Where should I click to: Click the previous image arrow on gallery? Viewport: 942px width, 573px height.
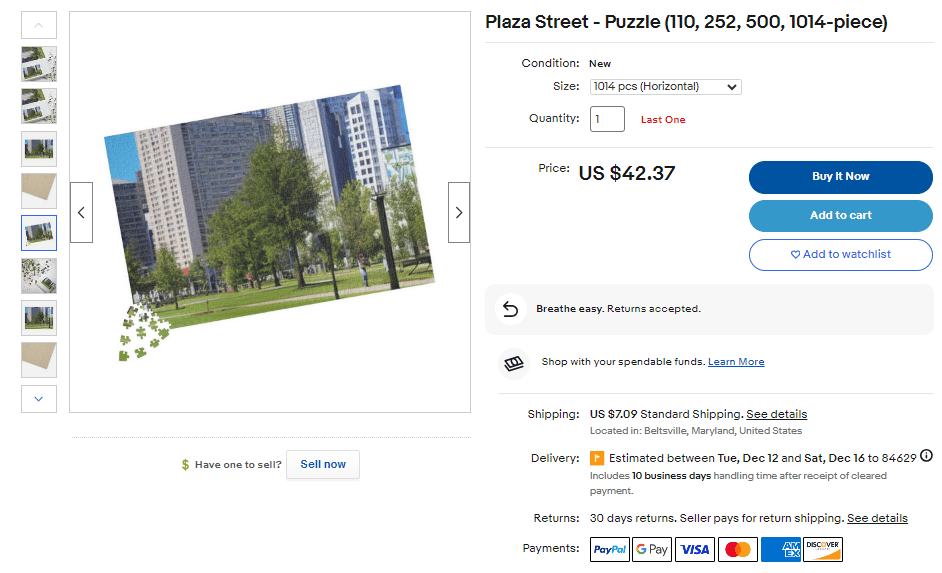(81, 212)
